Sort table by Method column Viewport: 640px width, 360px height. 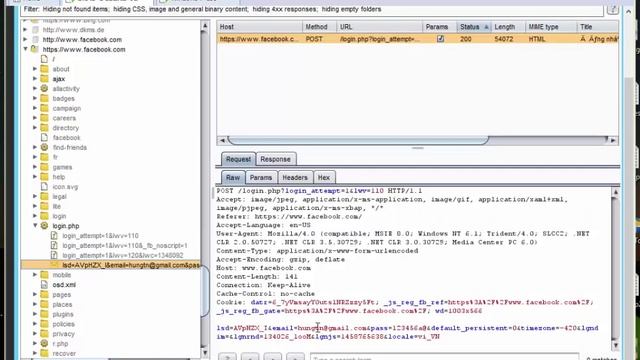[320, 27]
